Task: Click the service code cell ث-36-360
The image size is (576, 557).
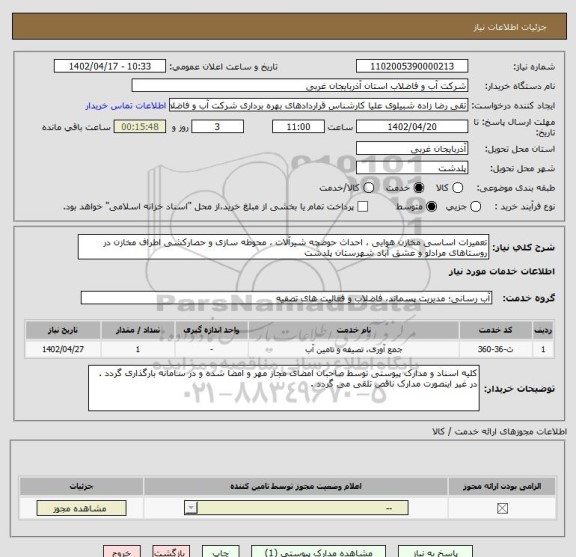Action: click(x=495, y=349)
